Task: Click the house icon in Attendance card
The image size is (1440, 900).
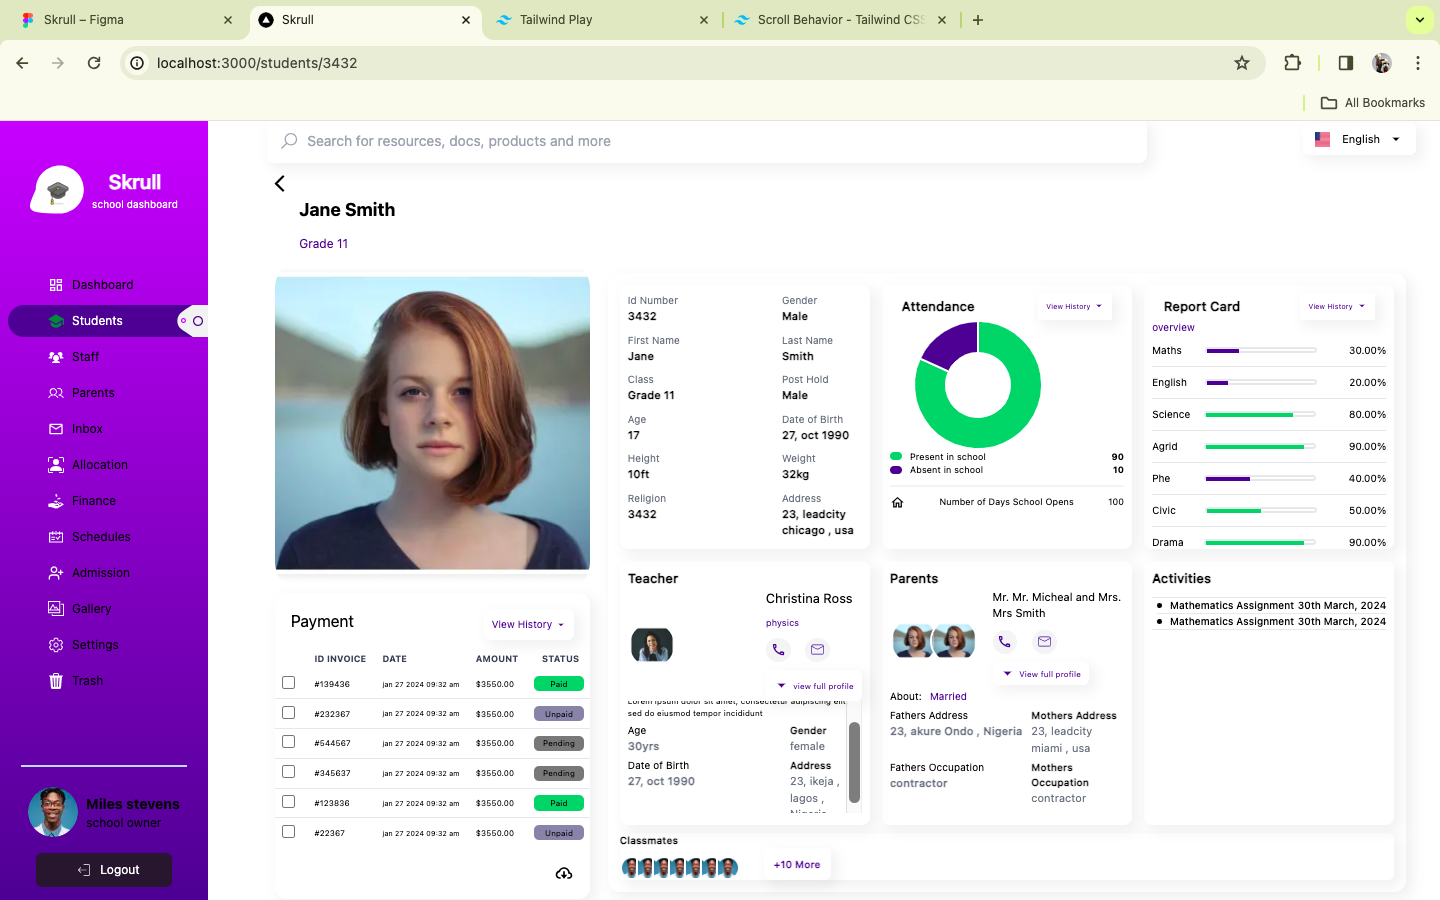Action: point(897,502)
